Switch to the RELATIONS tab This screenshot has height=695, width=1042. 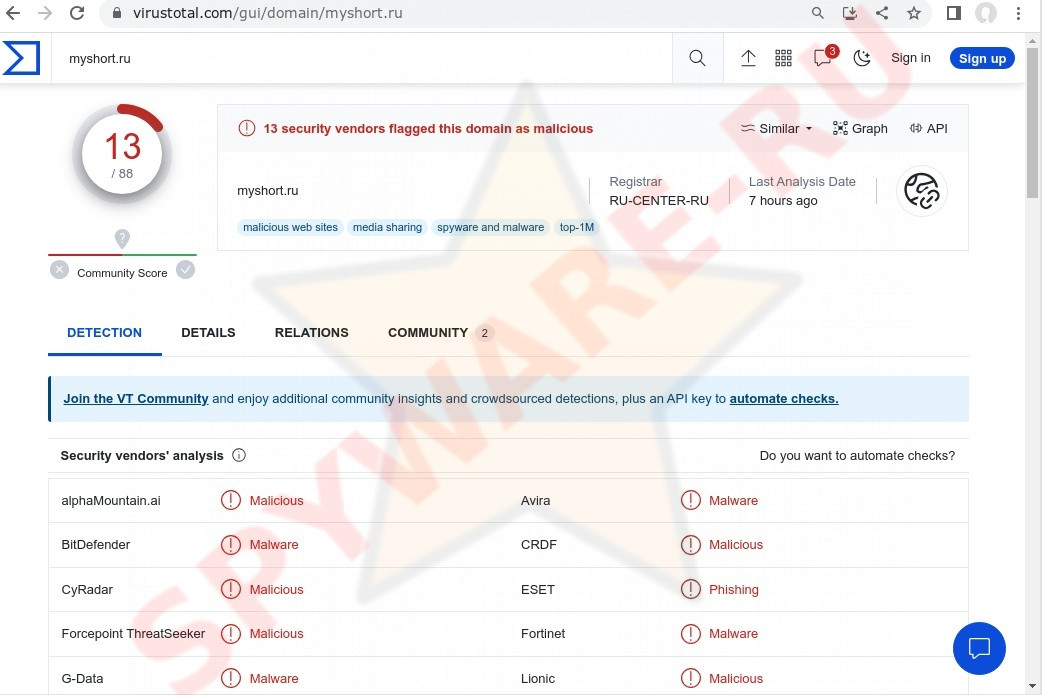click(x=312, y=333)
